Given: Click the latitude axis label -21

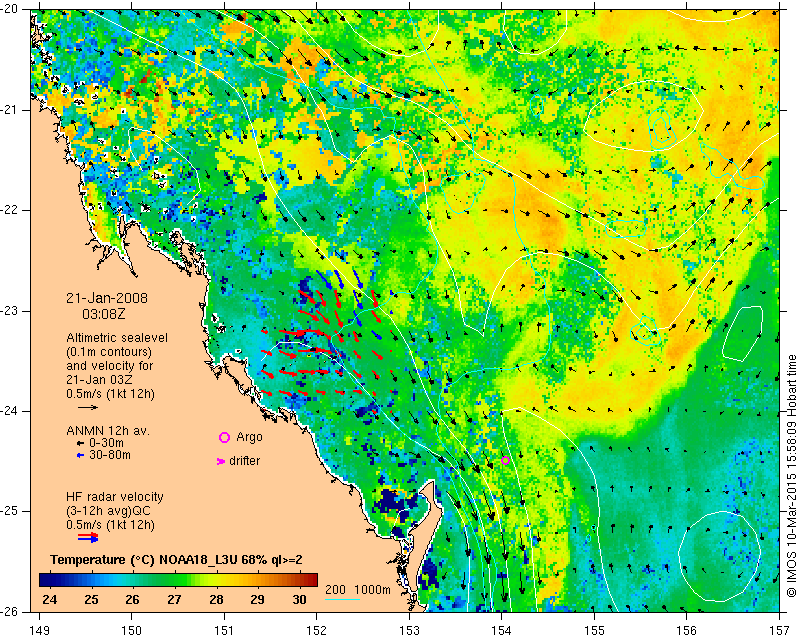Looking at the screenshot, I should [10, 110].
